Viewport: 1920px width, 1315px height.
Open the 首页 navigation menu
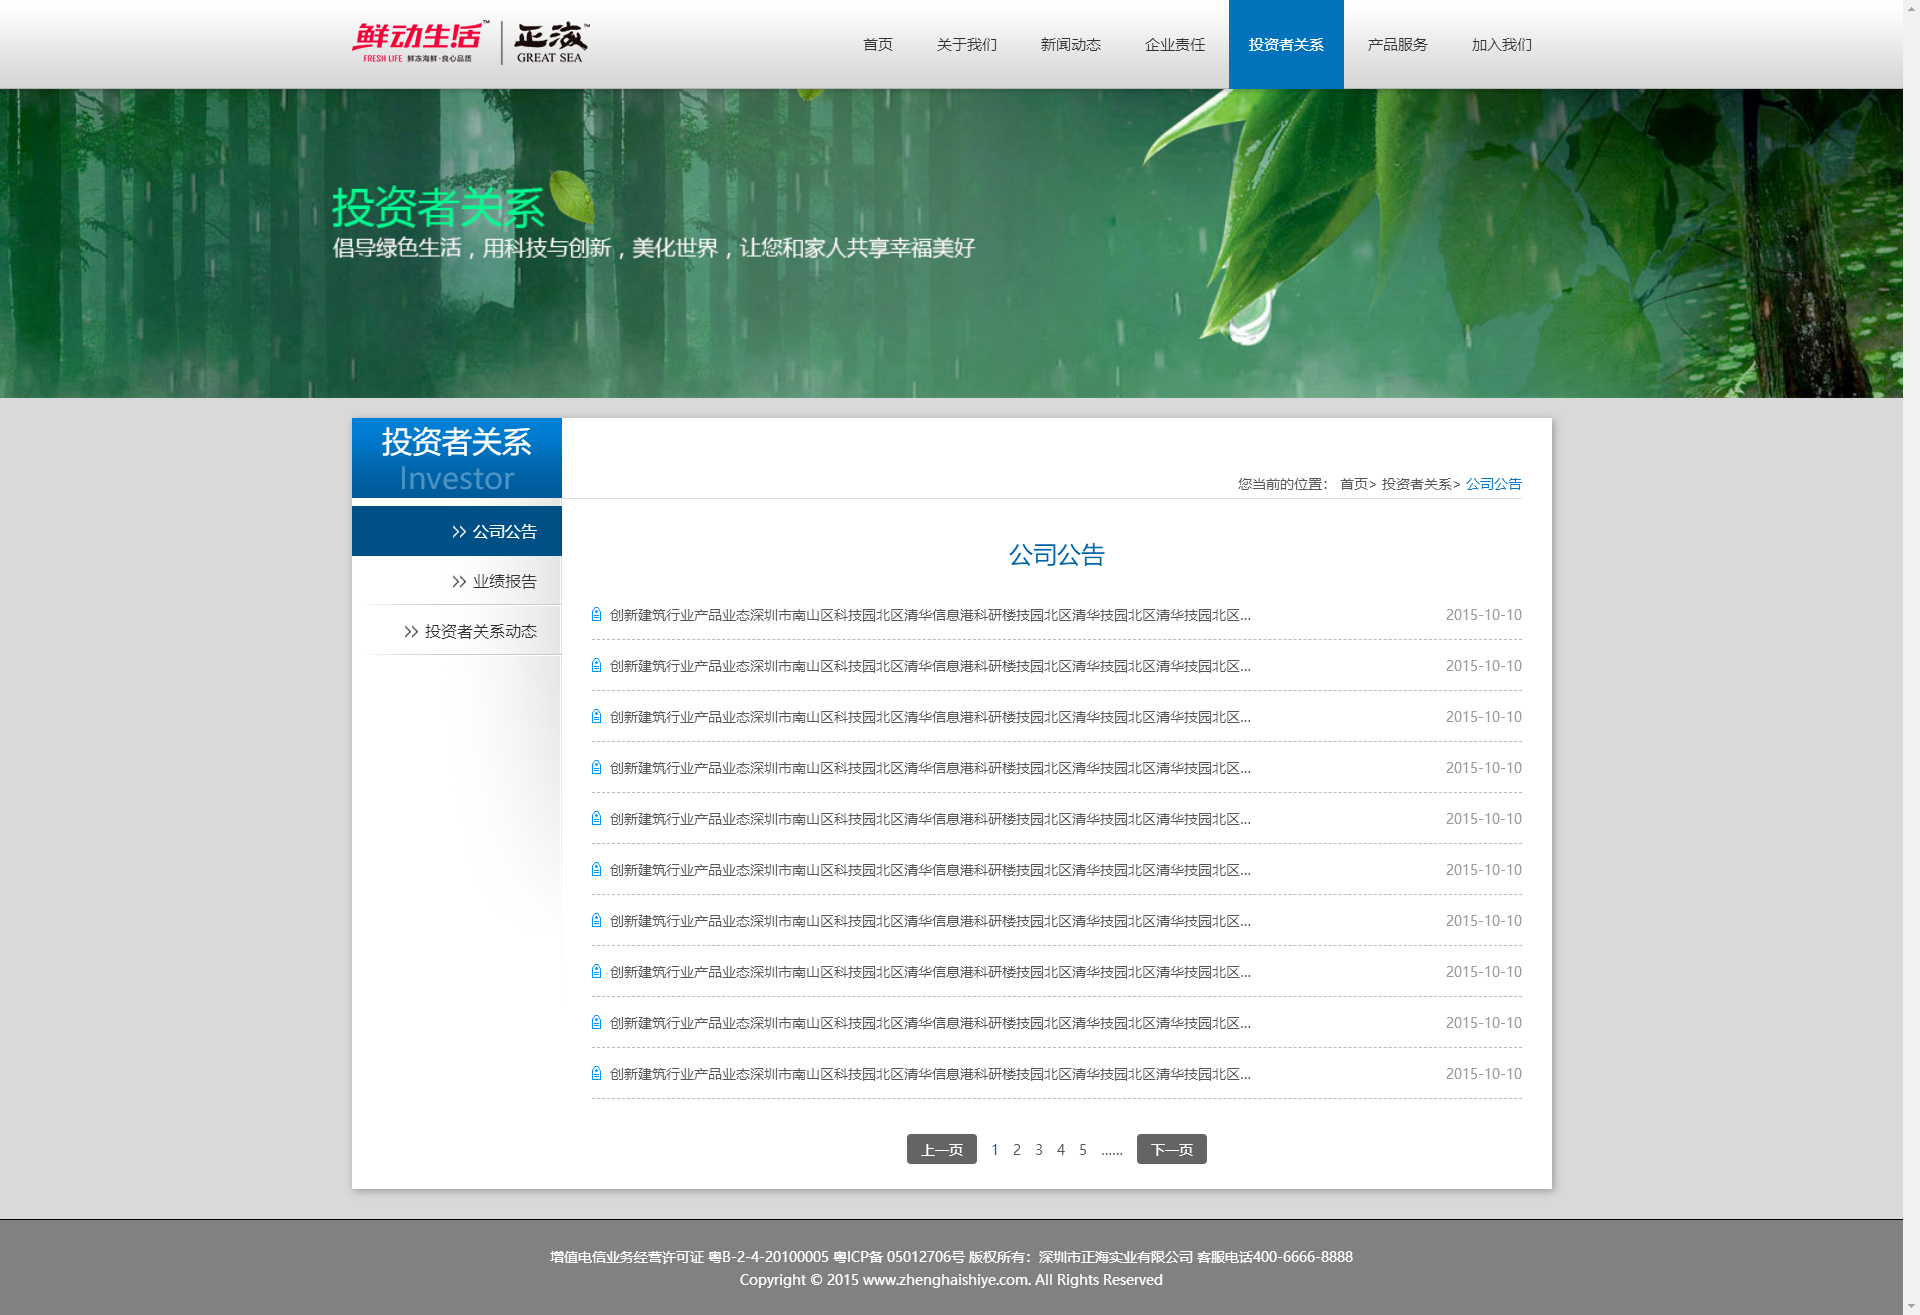point(877,45)
